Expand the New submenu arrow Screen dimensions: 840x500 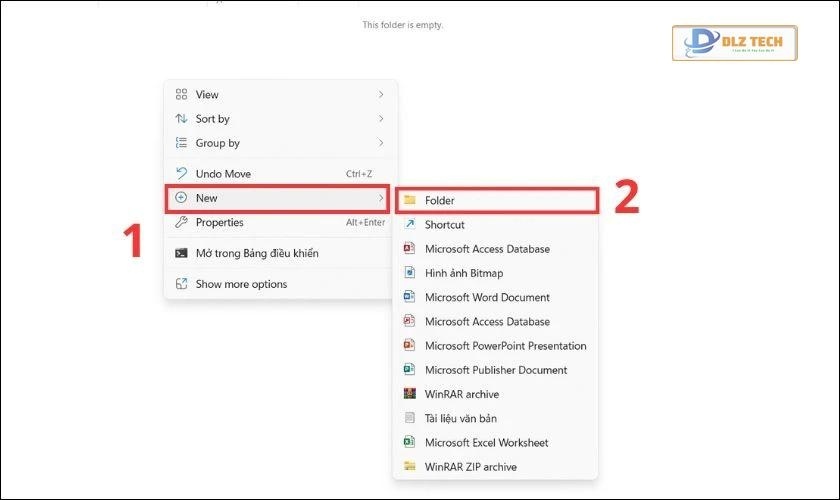click(x=381, y=198)
